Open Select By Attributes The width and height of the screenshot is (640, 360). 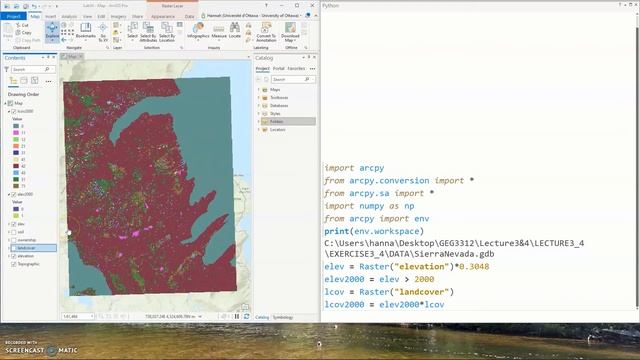[x=148, y=32]
